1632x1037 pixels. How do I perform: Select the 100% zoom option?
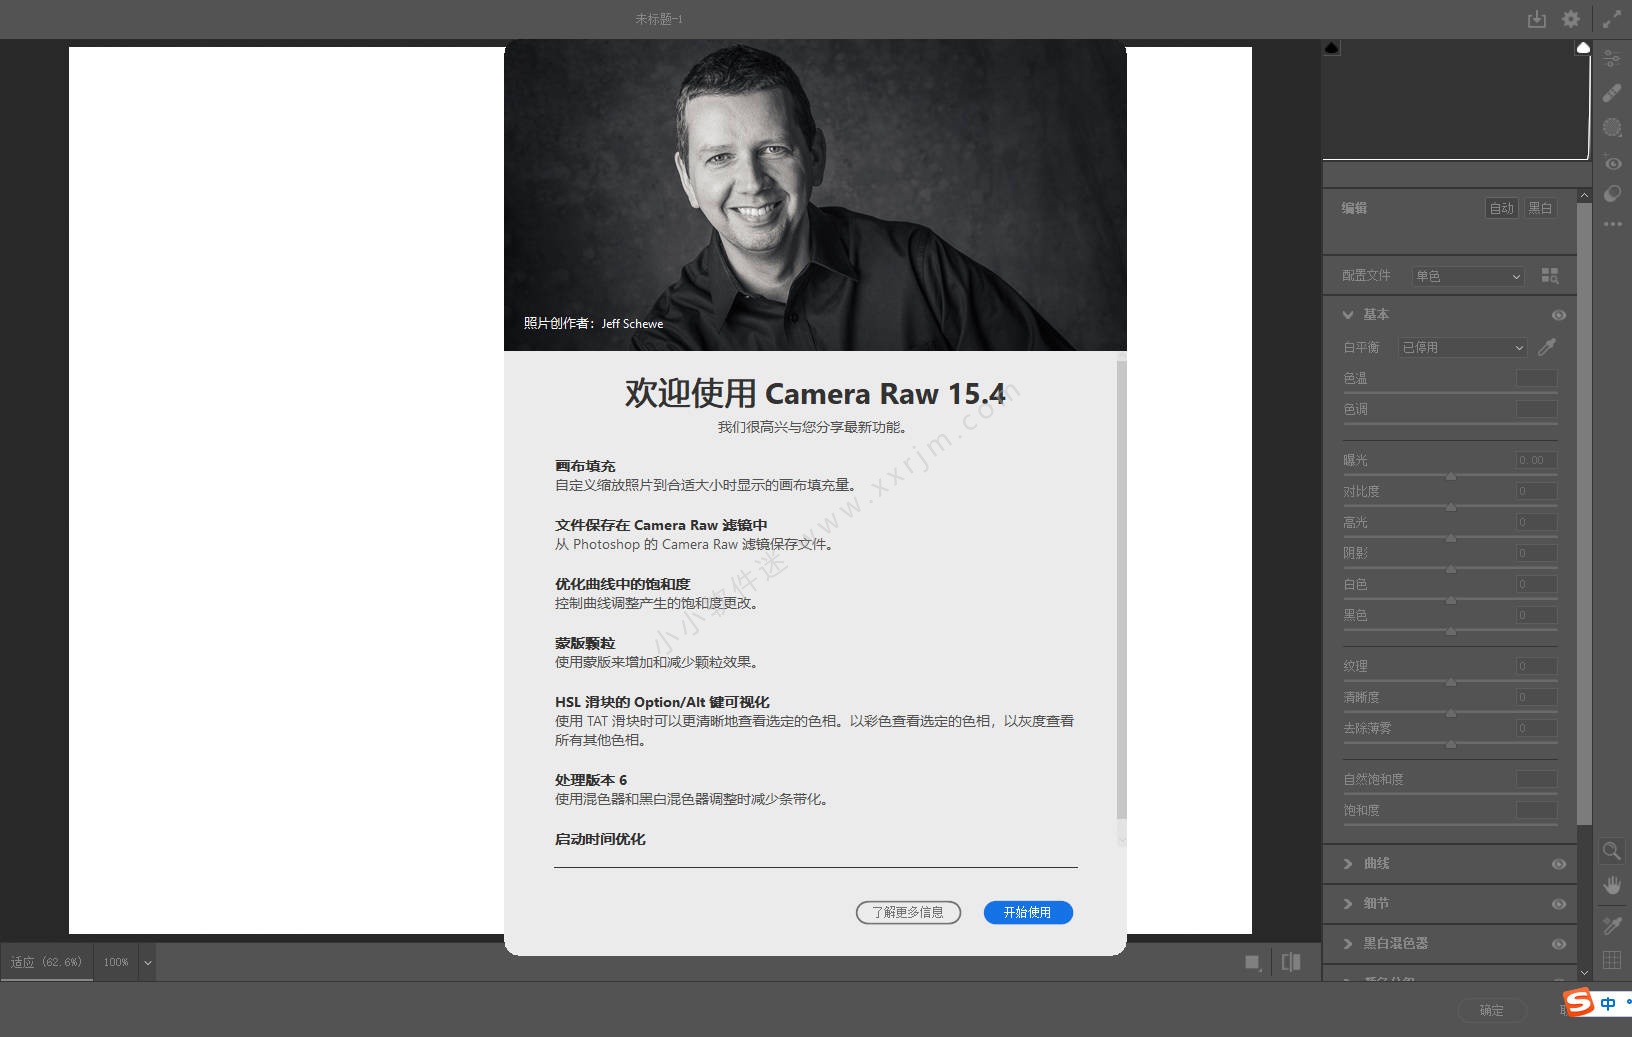click(116, 962)
